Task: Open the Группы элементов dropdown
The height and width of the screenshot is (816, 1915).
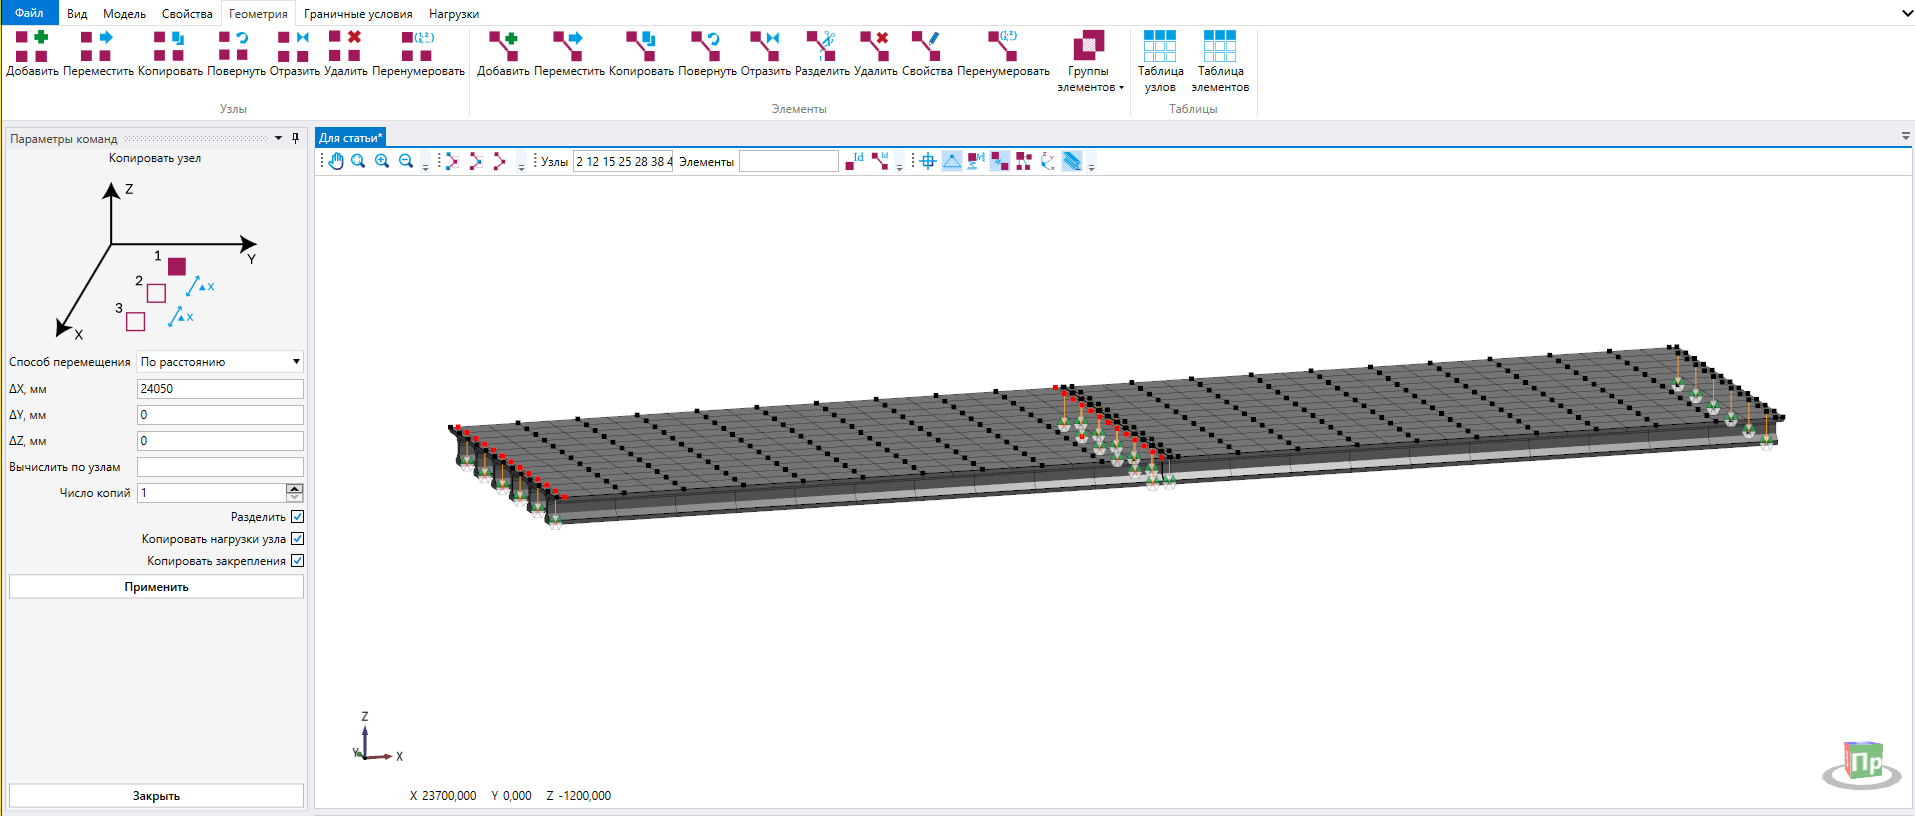Action: tap(1090, 61)
